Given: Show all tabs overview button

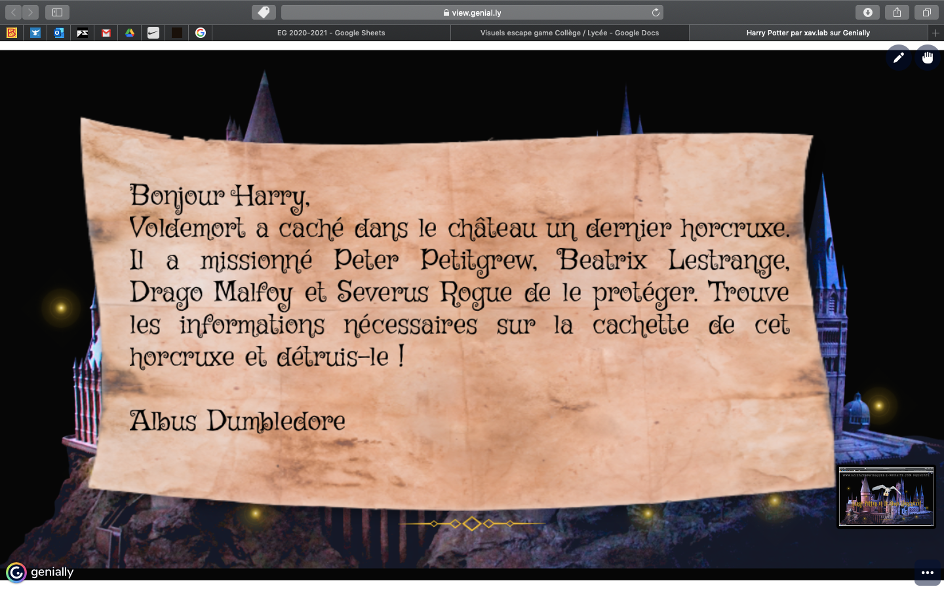Looking at the screenshot, I should [x=926, y=12].
